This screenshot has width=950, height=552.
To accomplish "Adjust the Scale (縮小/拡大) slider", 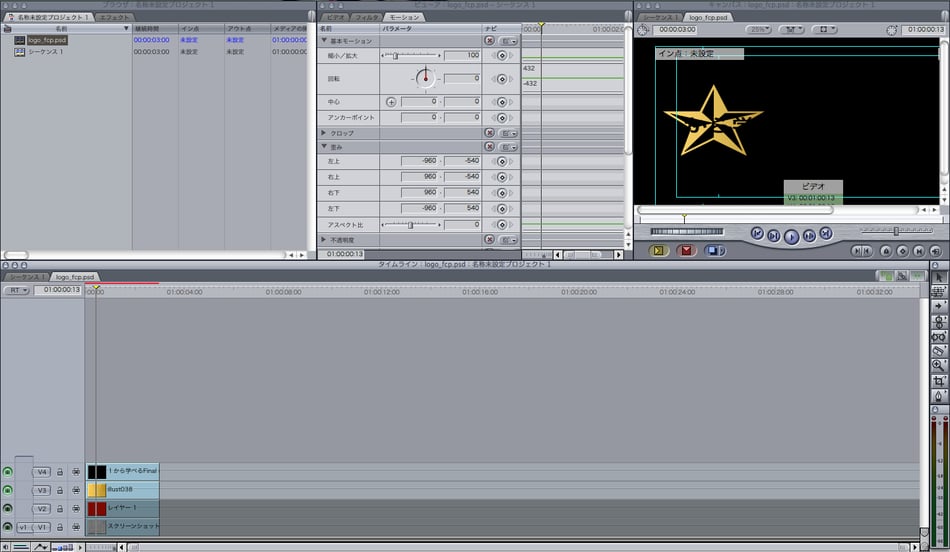I will pyautogui.click(x=411, y=56).
